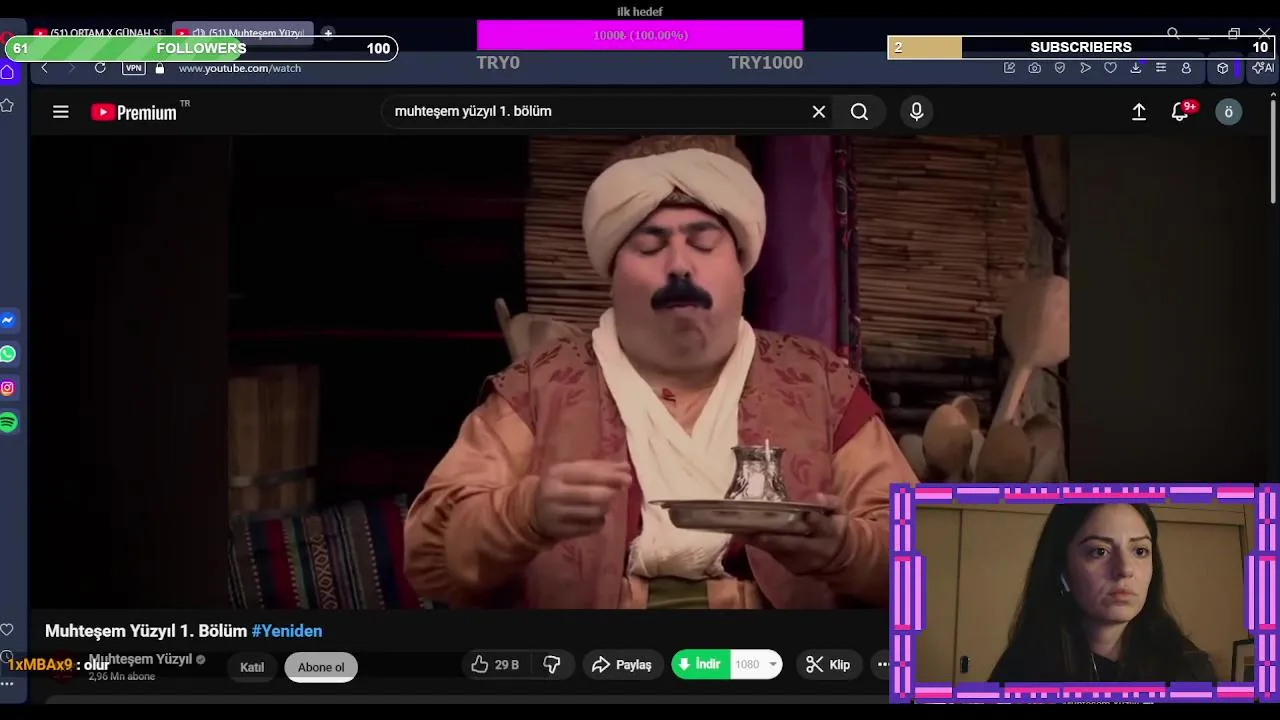Create a clip with Klip

pyautogui.click(x=828, y=665)
